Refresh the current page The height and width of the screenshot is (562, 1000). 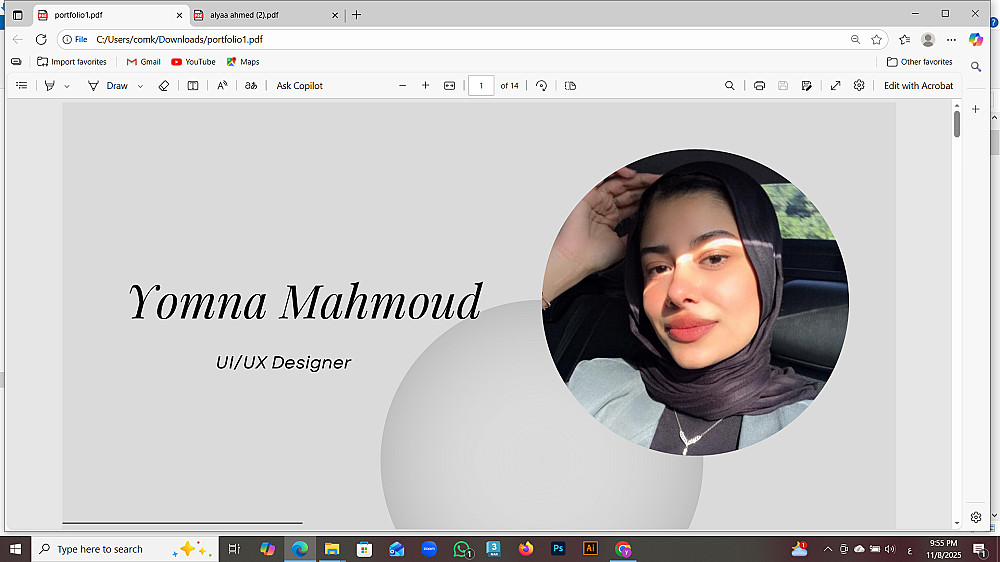[x=41, y=40]
